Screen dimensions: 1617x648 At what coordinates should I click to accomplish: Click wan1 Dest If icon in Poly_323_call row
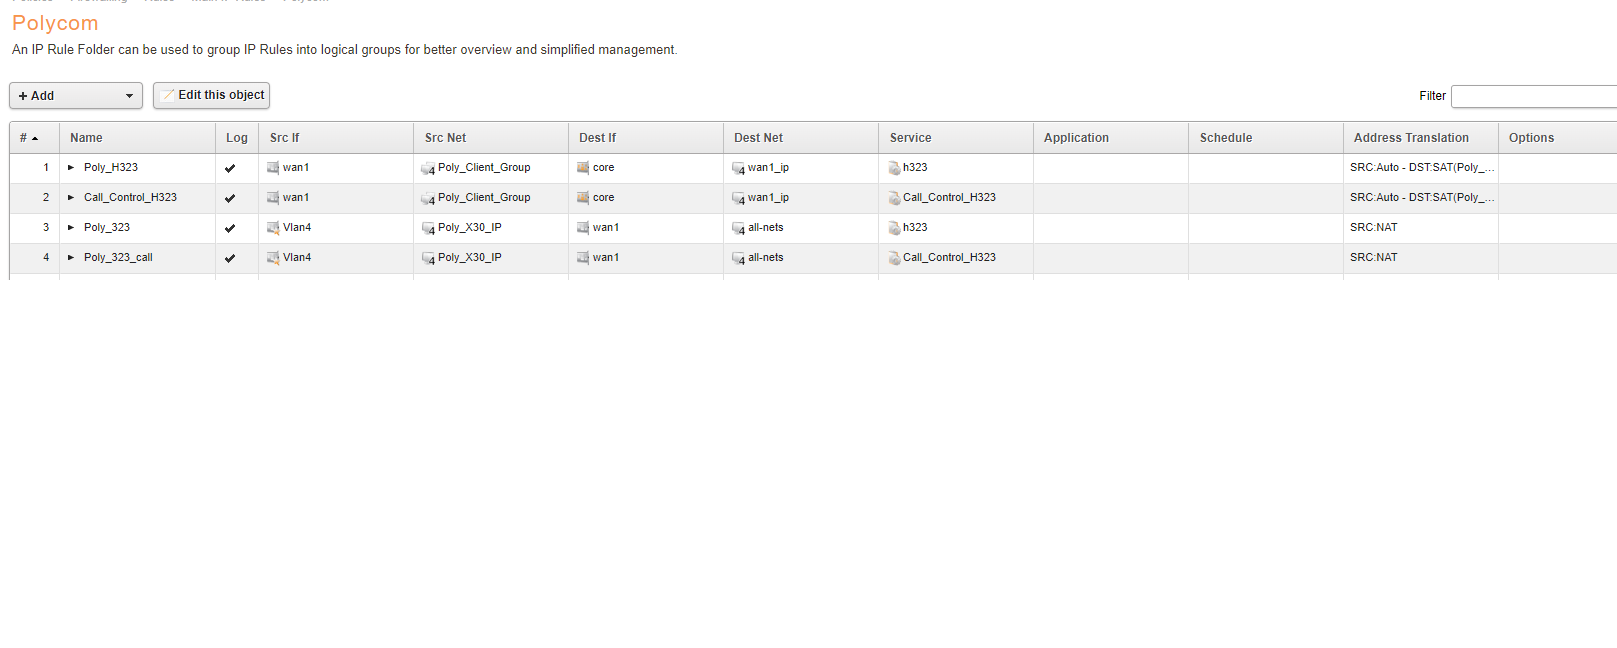(x=583, y=258)
